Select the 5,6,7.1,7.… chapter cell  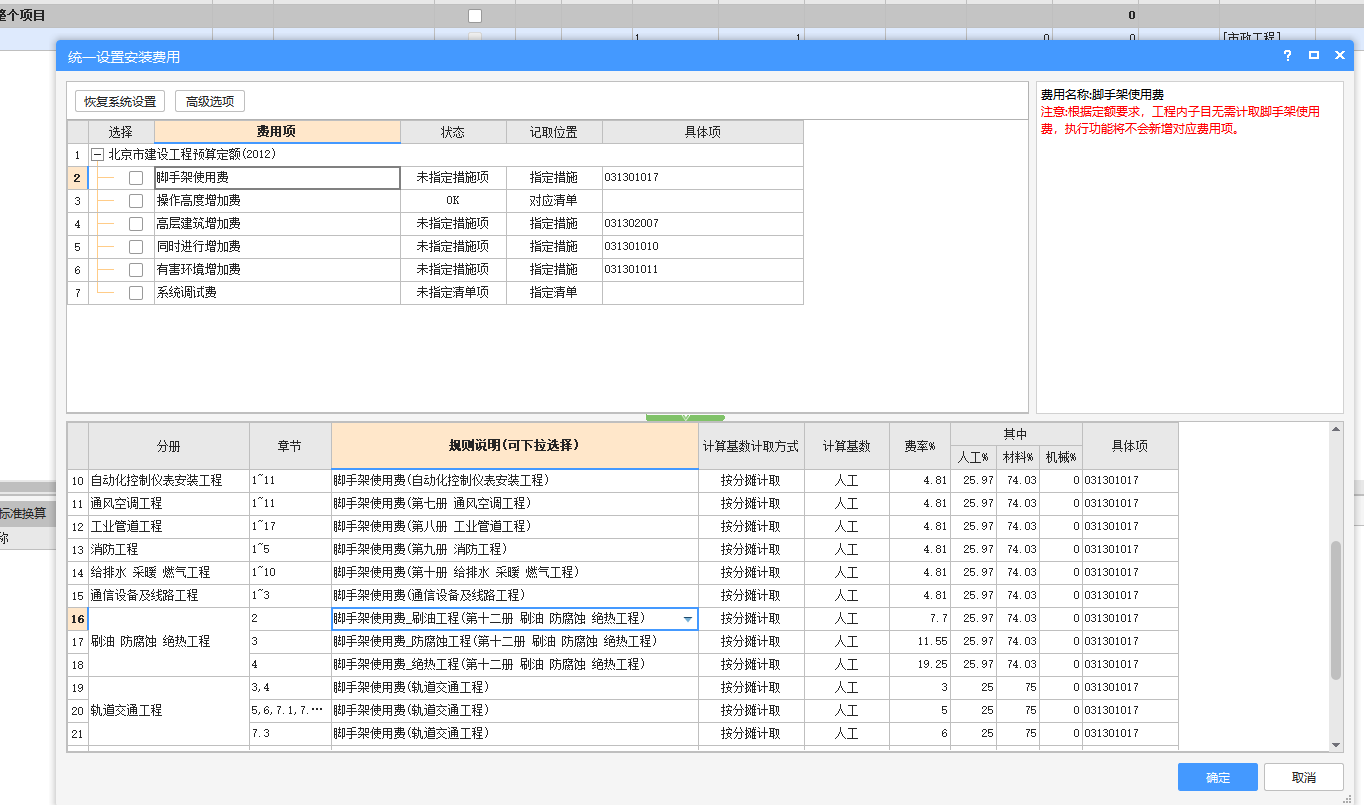[290, 711]
